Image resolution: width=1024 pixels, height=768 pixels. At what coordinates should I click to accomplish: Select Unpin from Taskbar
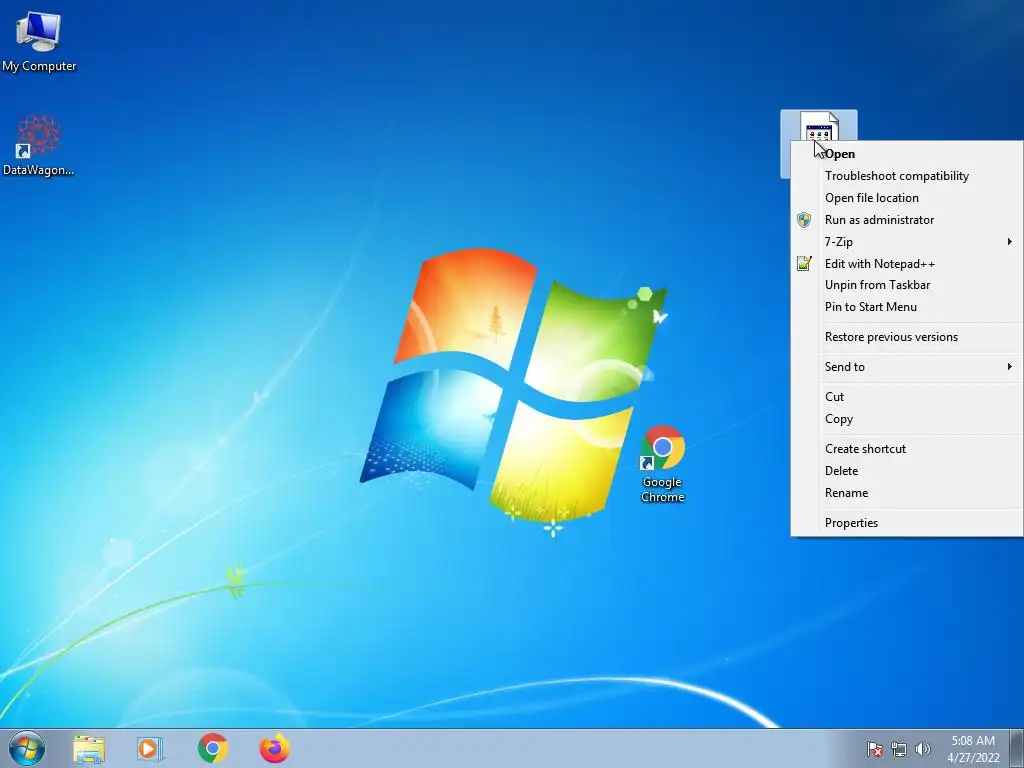click(x=907, y=285)
